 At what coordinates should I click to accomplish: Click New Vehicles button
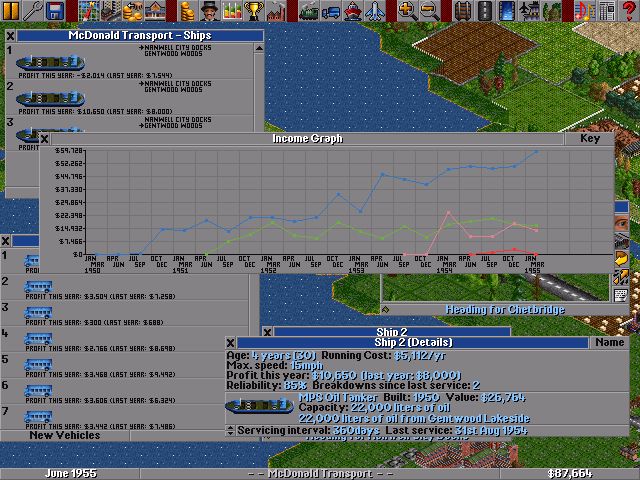(64, 436)
